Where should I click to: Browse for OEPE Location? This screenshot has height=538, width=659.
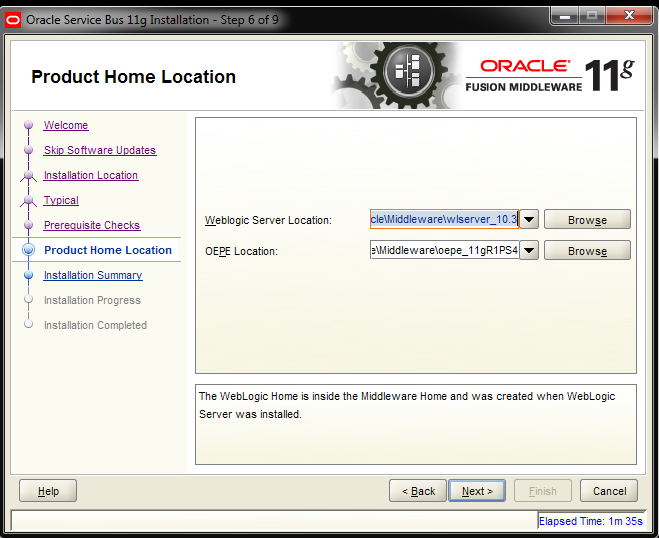pyautogui.click(x=587, y=251)
